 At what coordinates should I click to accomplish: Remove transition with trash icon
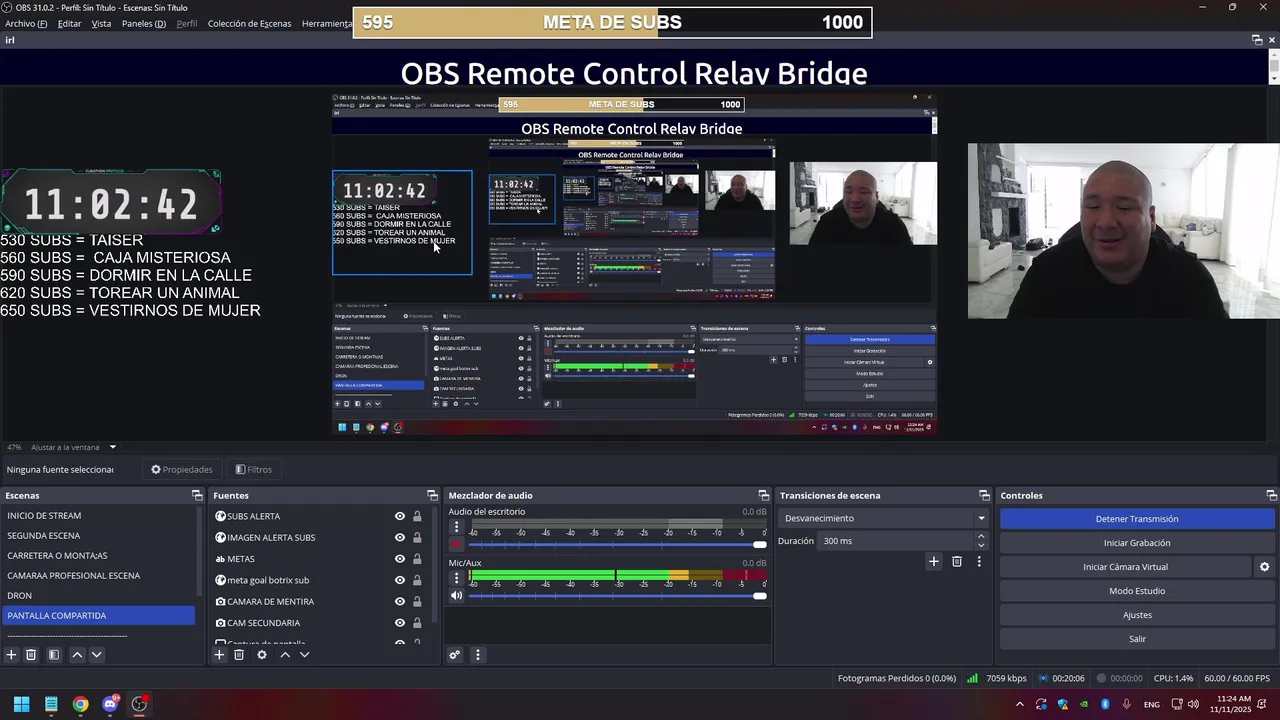[x=957, y=562]
